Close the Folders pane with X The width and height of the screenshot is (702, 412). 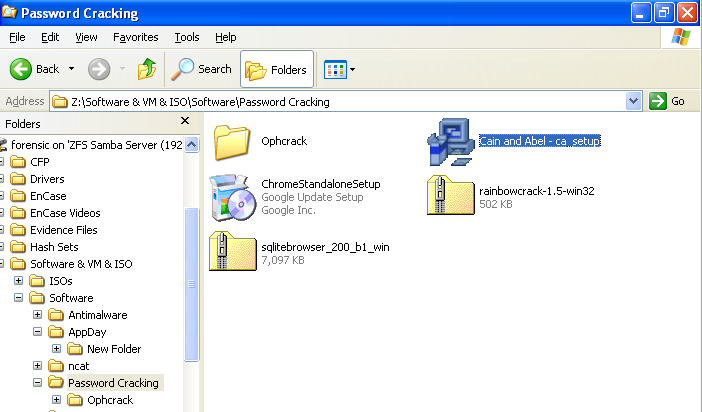tap(185, 121)
